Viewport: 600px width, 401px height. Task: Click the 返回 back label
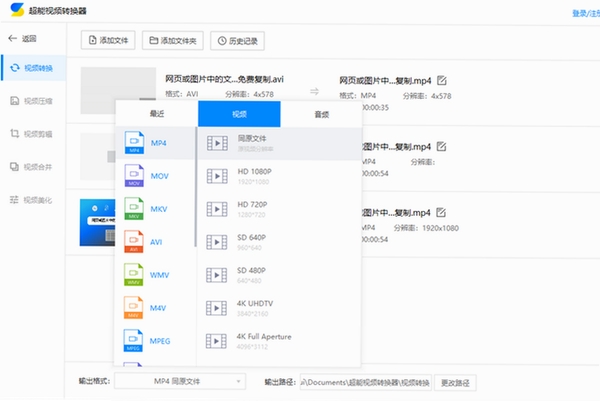pos(29,39)
